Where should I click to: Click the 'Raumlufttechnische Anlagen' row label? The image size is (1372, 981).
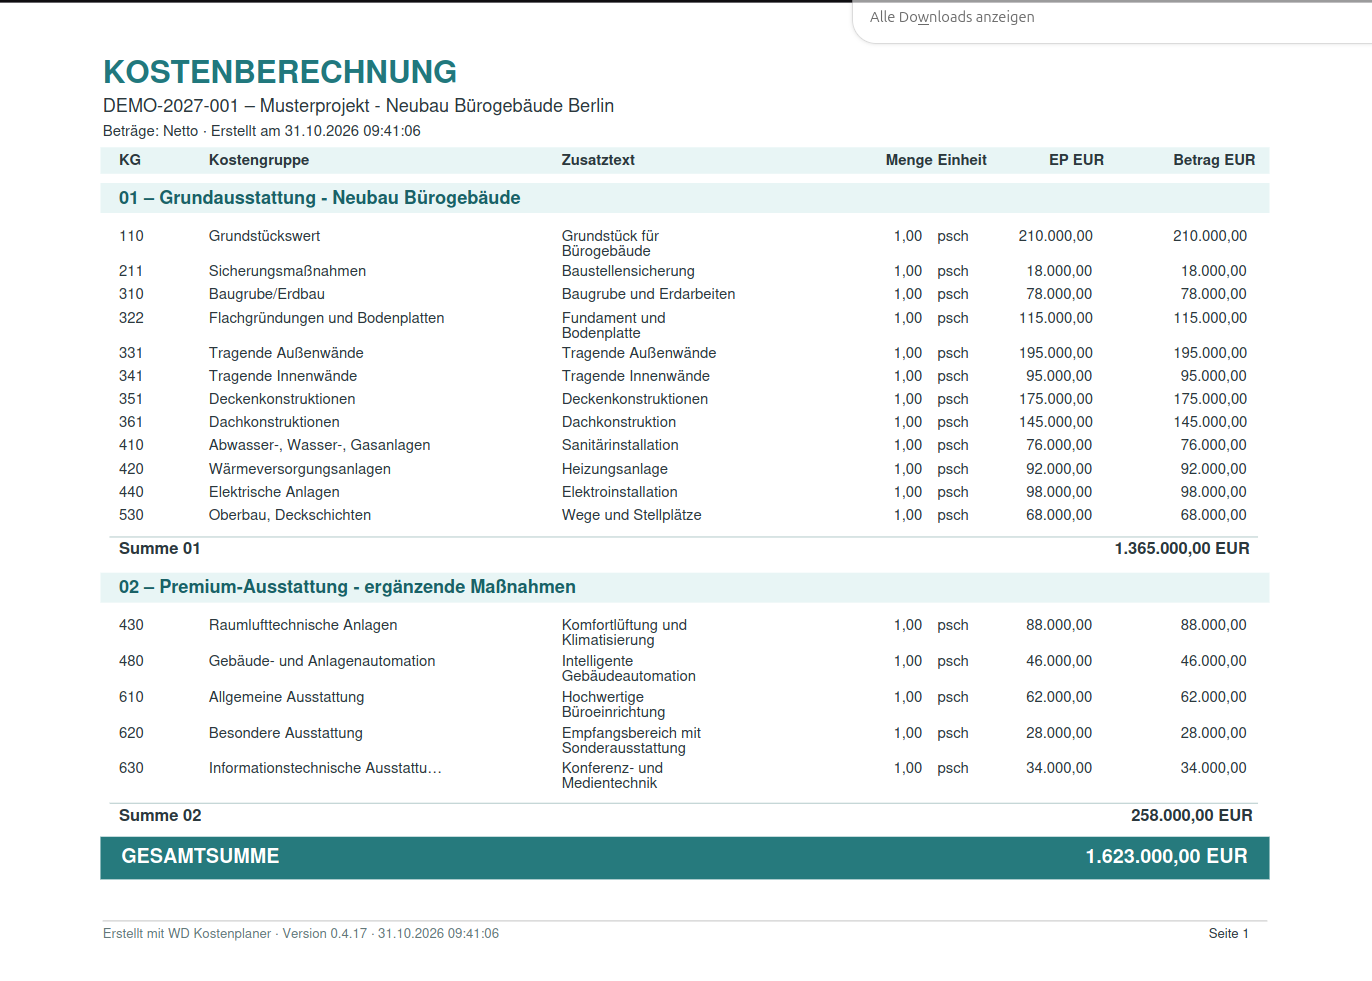point(303,625)
